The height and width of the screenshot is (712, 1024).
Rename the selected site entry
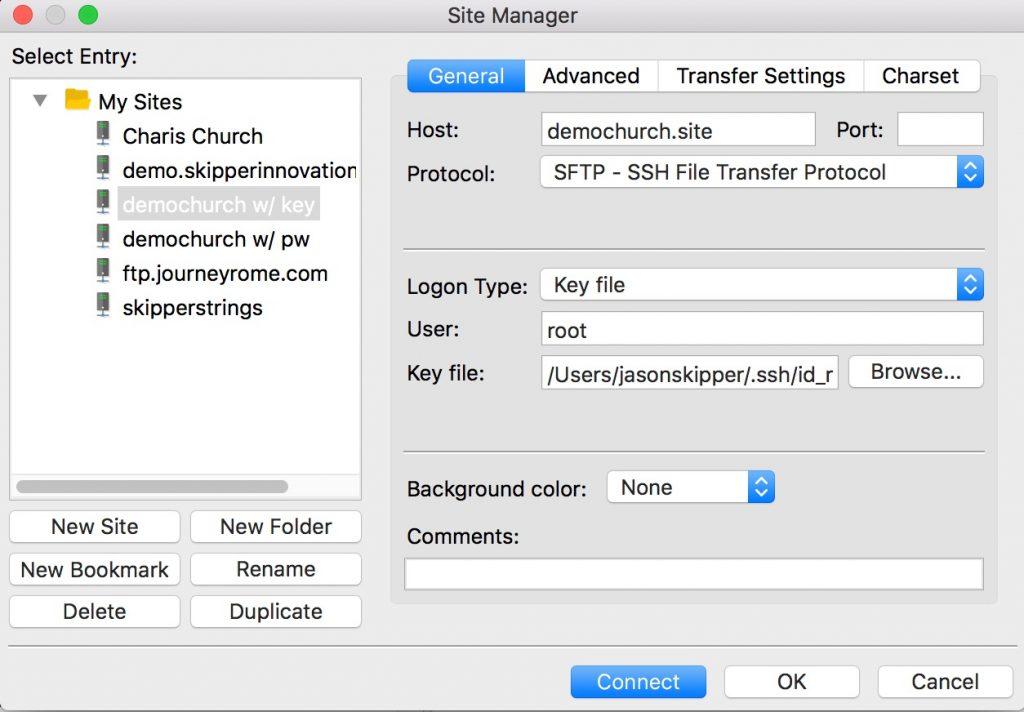pos(276,570)
